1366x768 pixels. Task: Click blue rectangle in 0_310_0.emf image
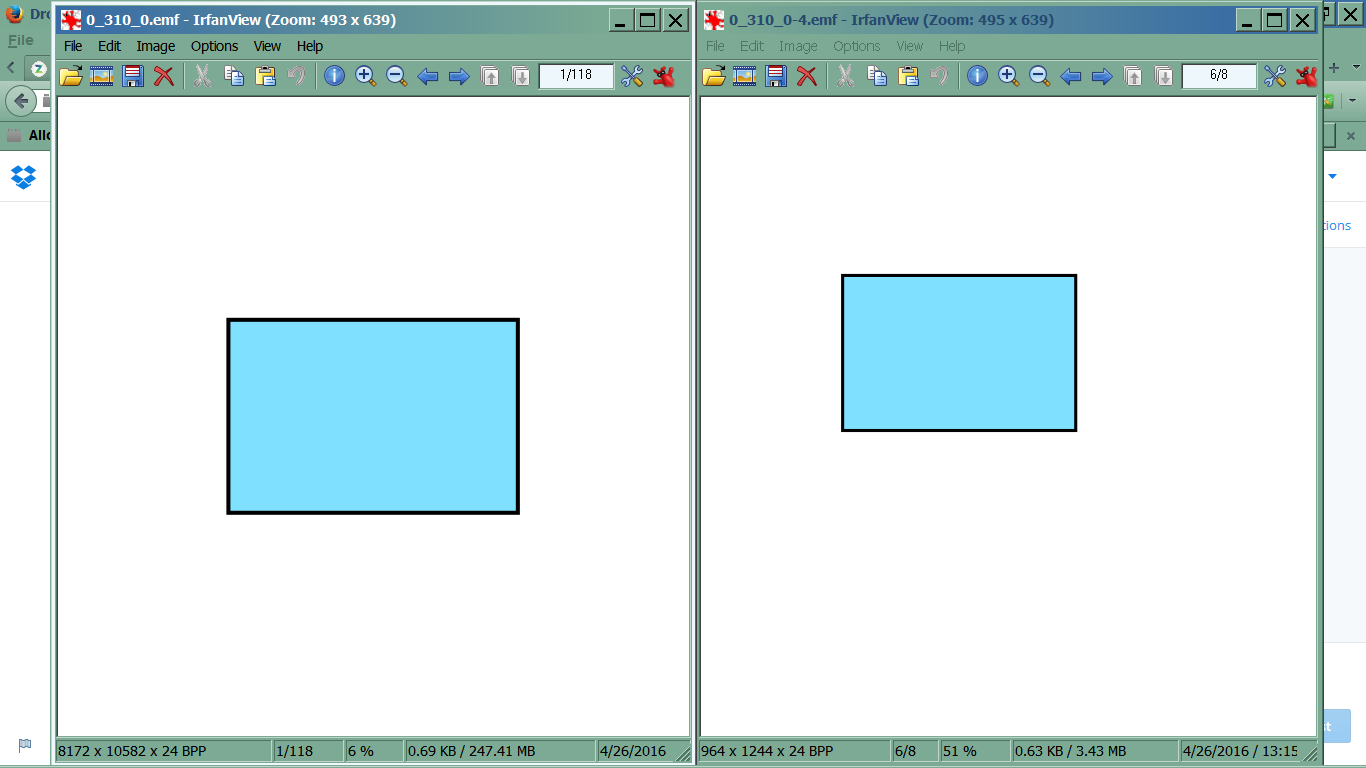[x=373, y=416]
